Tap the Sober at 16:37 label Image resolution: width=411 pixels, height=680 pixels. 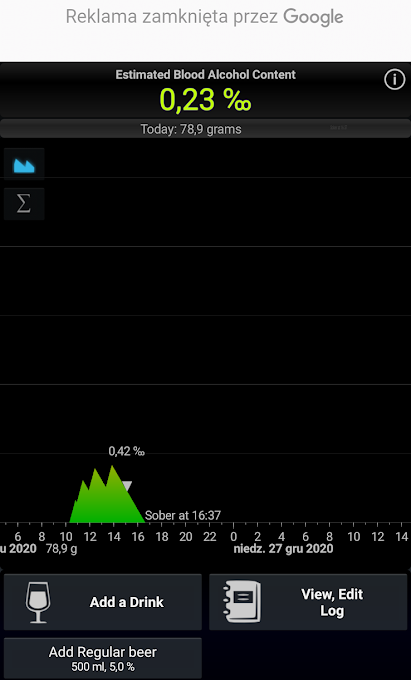pos(183,515)
